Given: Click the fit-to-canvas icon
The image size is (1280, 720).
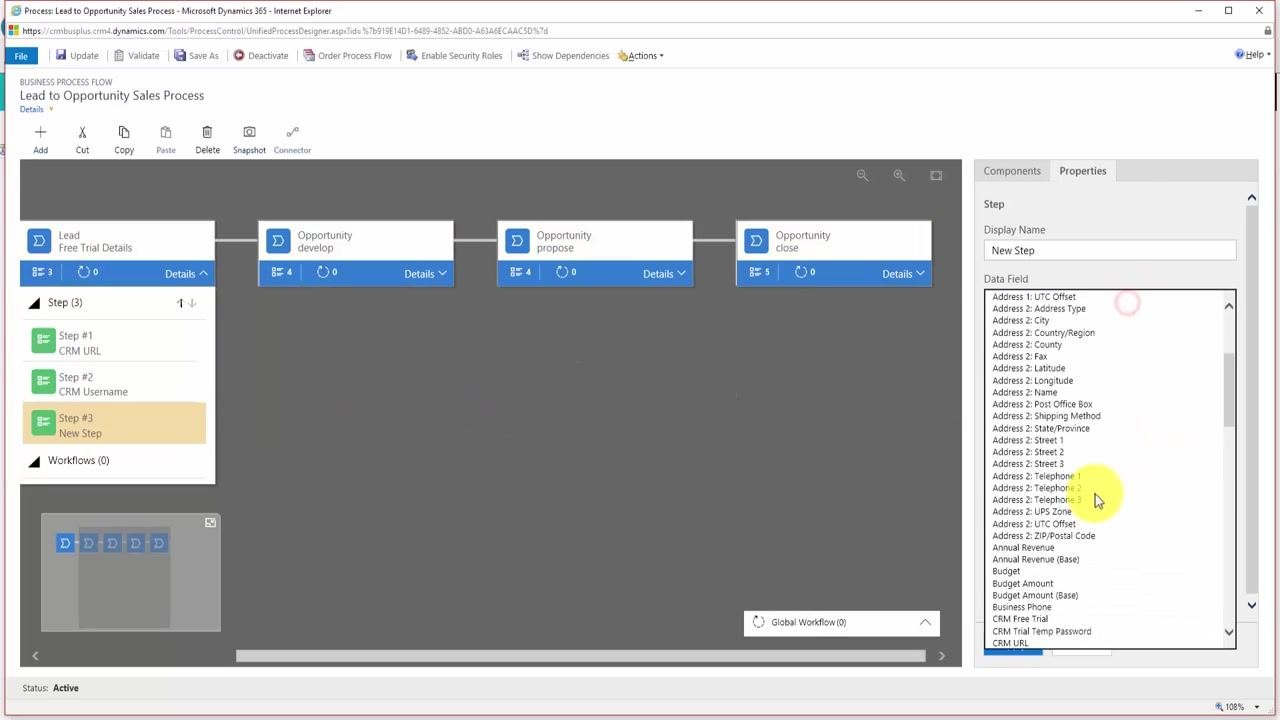Looking at the screenshot, I should [936, 175].
